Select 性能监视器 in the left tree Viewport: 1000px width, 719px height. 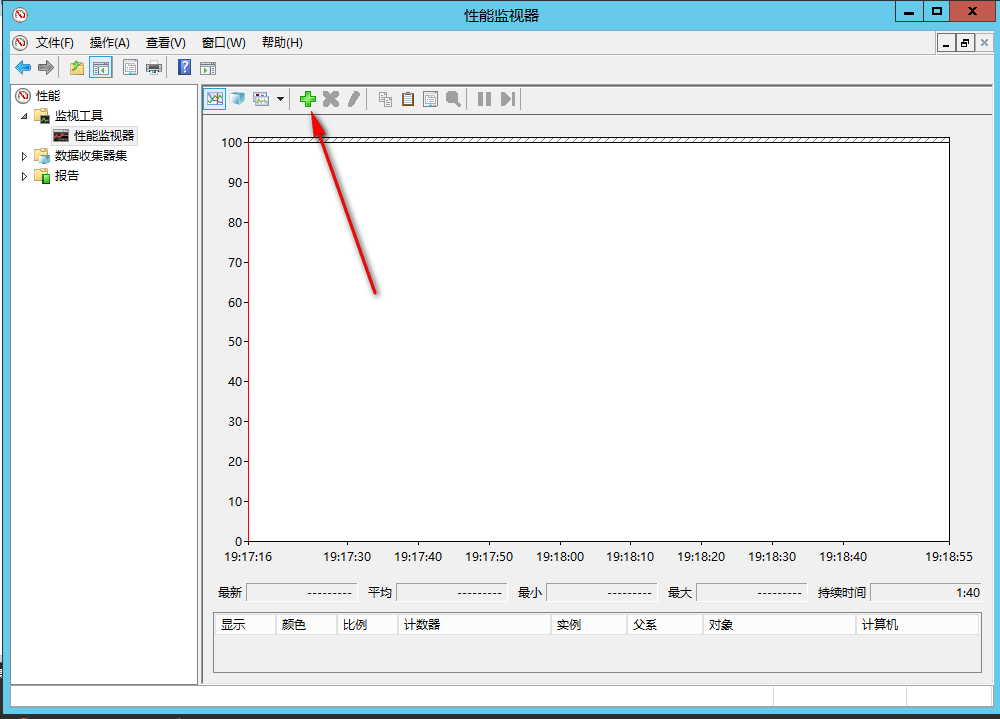103,135
